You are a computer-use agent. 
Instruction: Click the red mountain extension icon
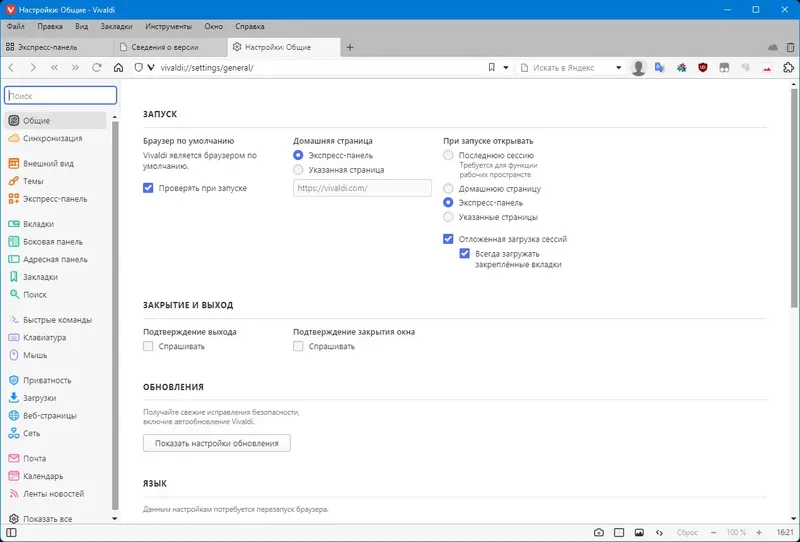767,67
